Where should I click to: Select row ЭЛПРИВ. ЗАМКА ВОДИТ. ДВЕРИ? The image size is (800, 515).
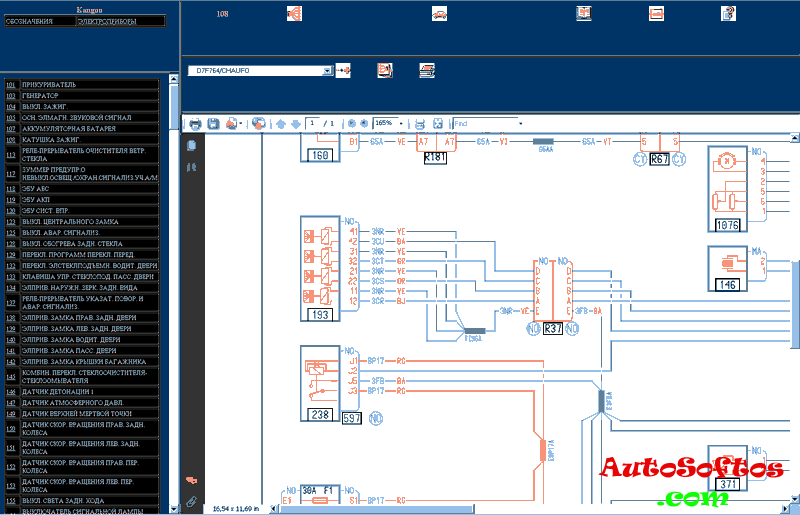pos(82,339)
